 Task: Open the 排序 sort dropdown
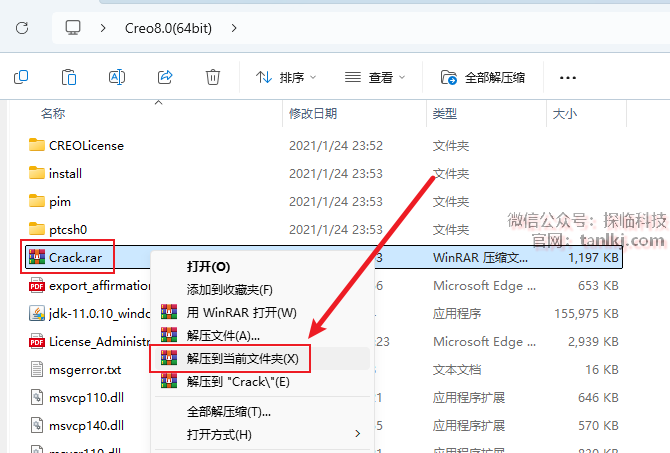(285, 77)
